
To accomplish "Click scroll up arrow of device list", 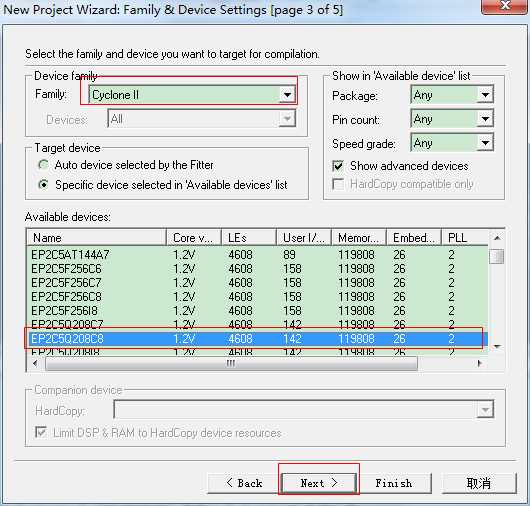I will click(497, 238).
